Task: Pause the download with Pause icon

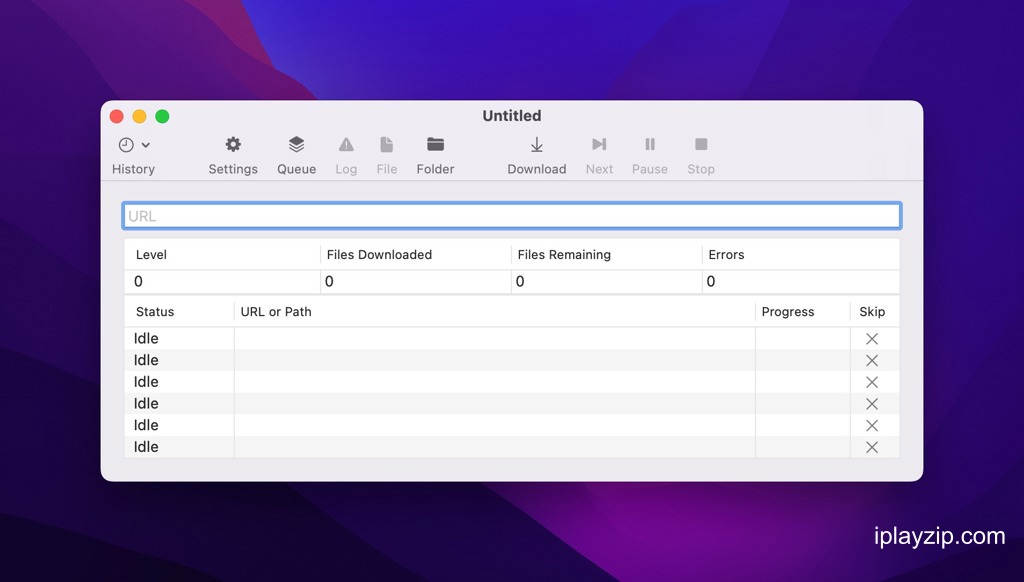Action: tap(650, 144)
